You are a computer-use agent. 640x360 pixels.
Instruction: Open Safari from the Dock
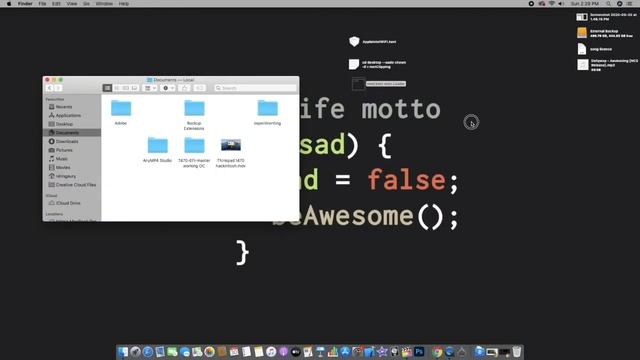(x=148, y=352)
